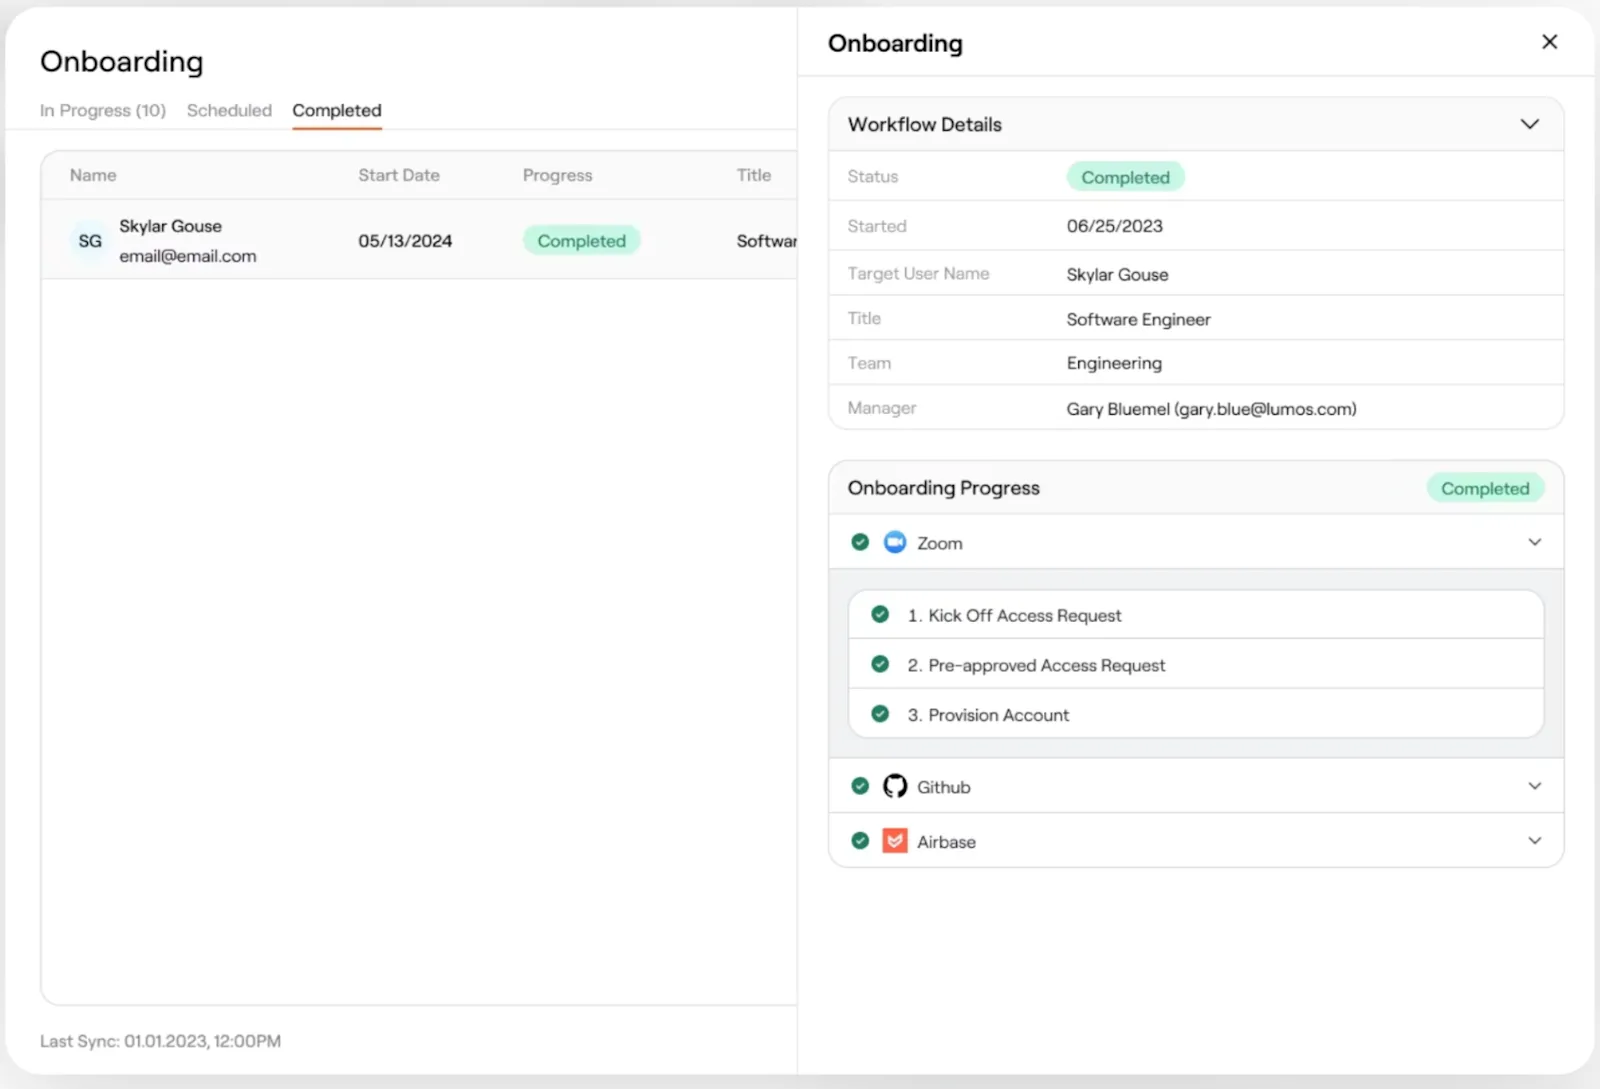Click Completed badge in Onboarding Progress header
Viewport: 1600px width, 1089px height.
1485,488
